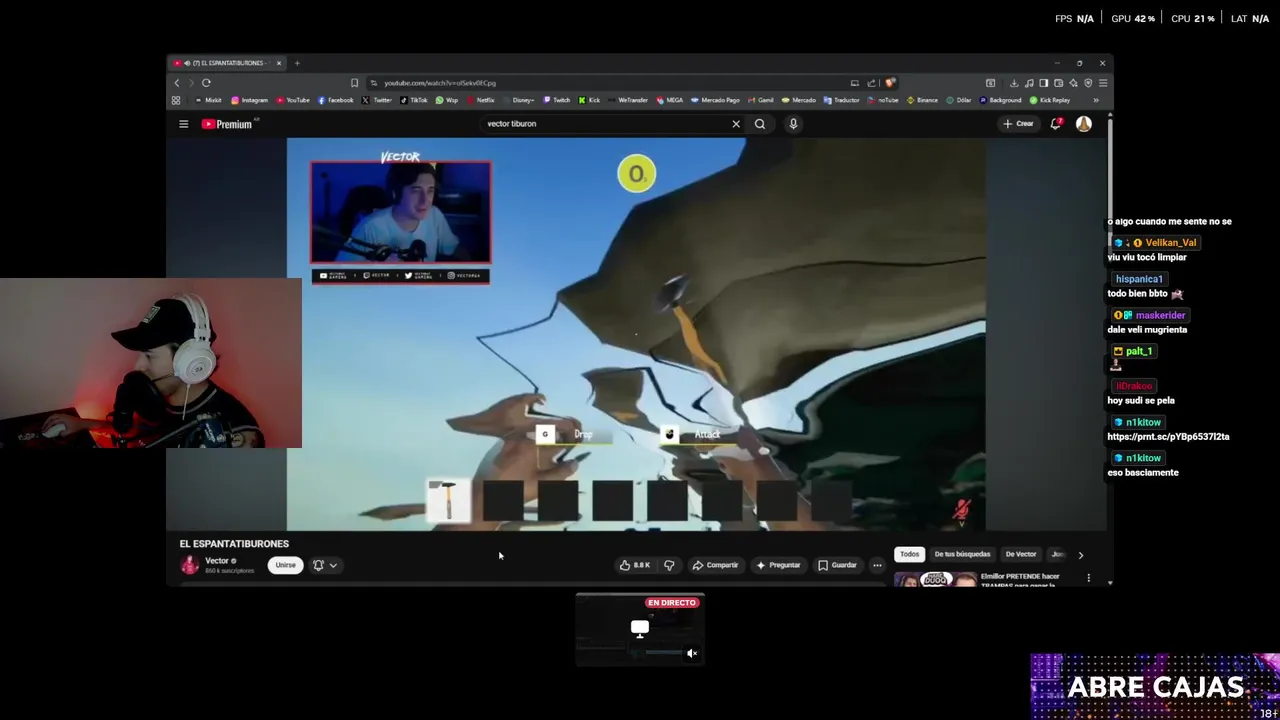Click the Preguntar button
Screen dimensions: 1280x720
pos(778,565)
